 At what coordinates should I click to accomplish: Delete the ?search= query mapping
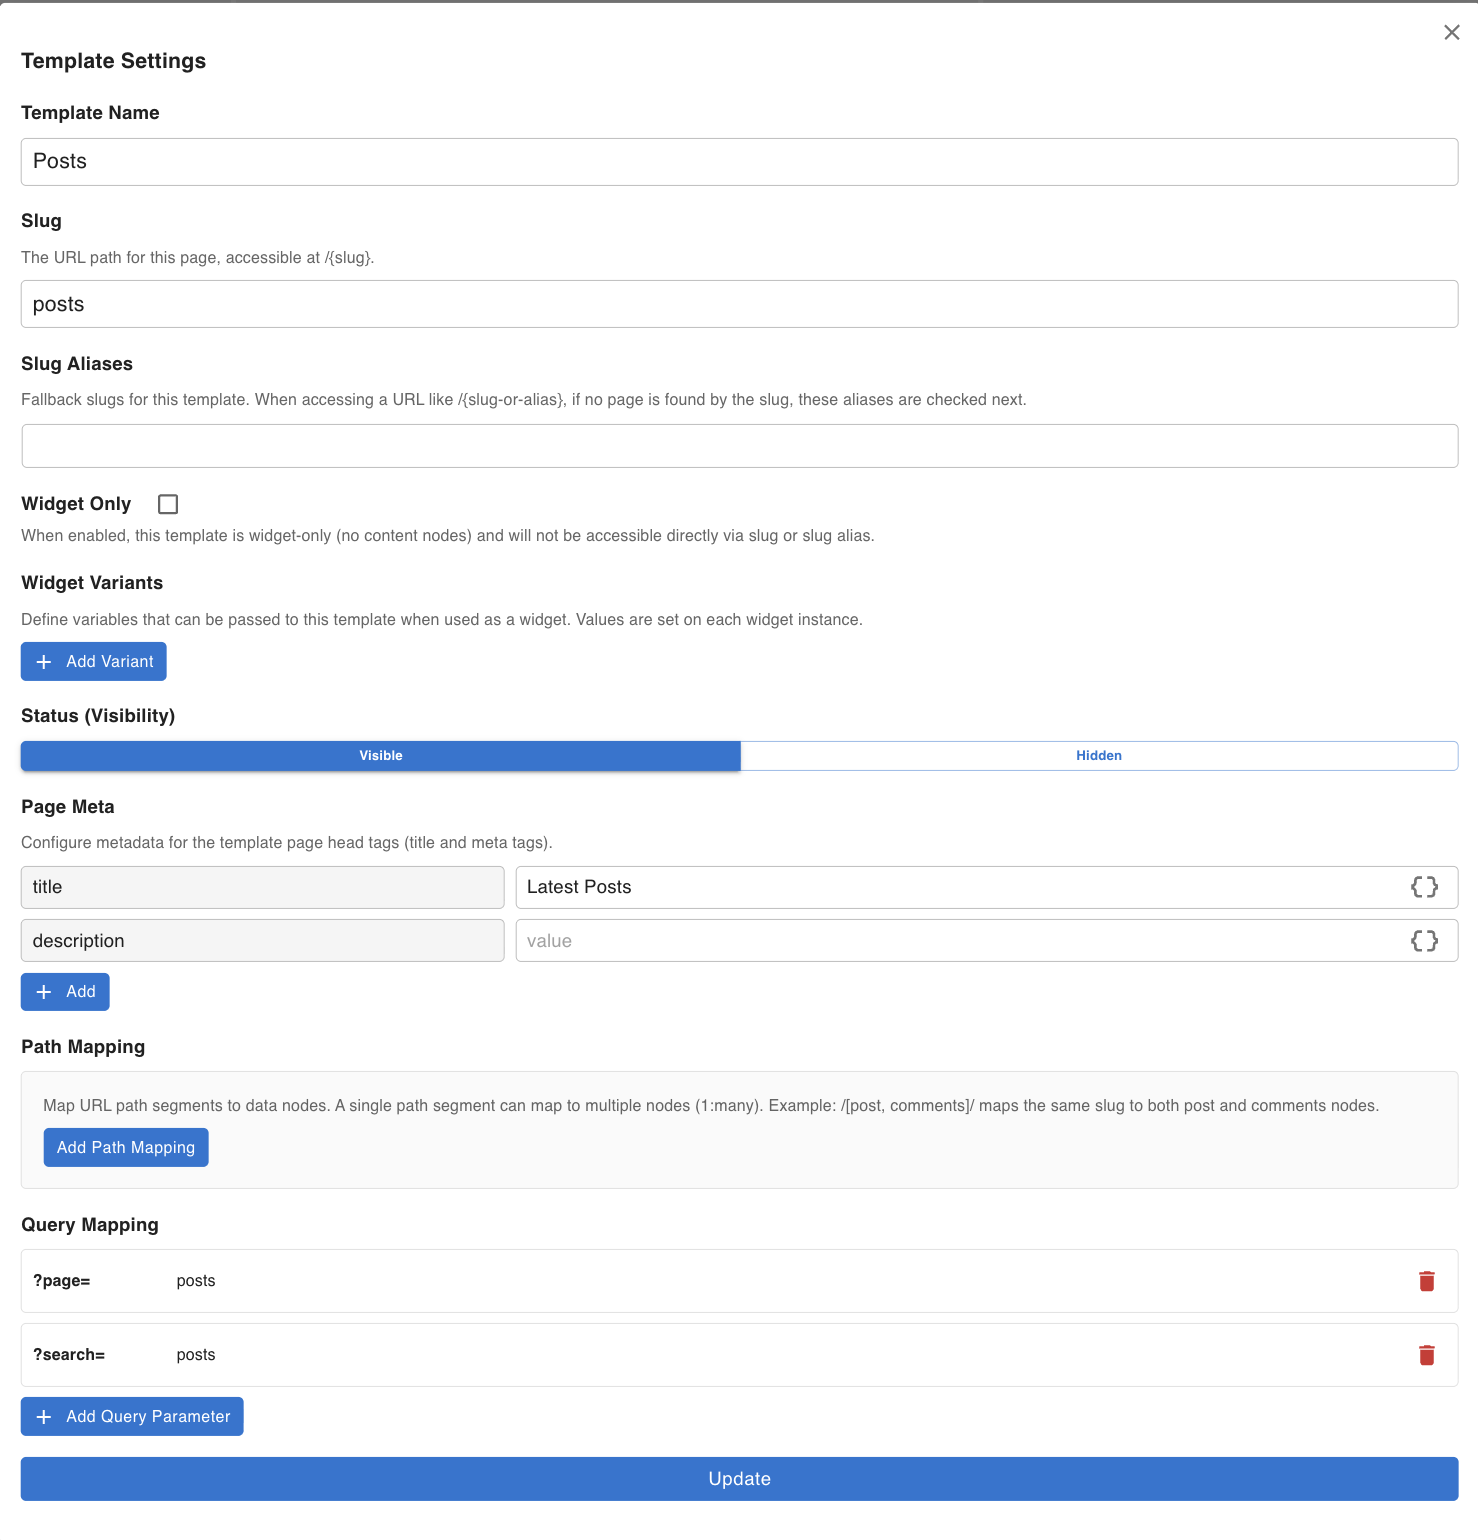(1426, 1355)
